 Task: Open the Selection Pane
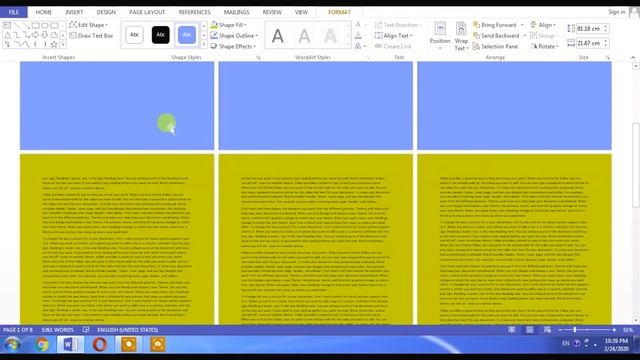click(496, 46)
